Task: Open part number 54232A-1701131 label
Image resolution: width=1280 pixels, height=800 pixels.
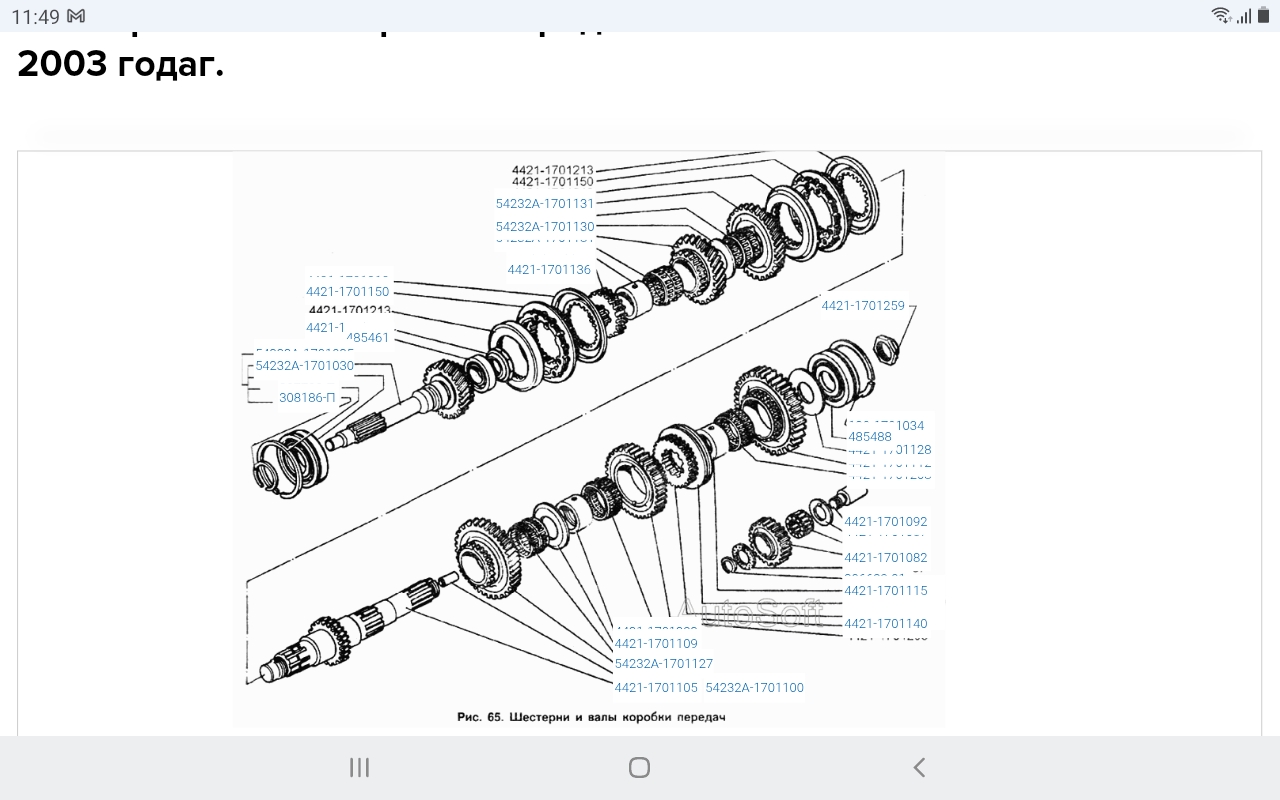Action: [545, 203]
